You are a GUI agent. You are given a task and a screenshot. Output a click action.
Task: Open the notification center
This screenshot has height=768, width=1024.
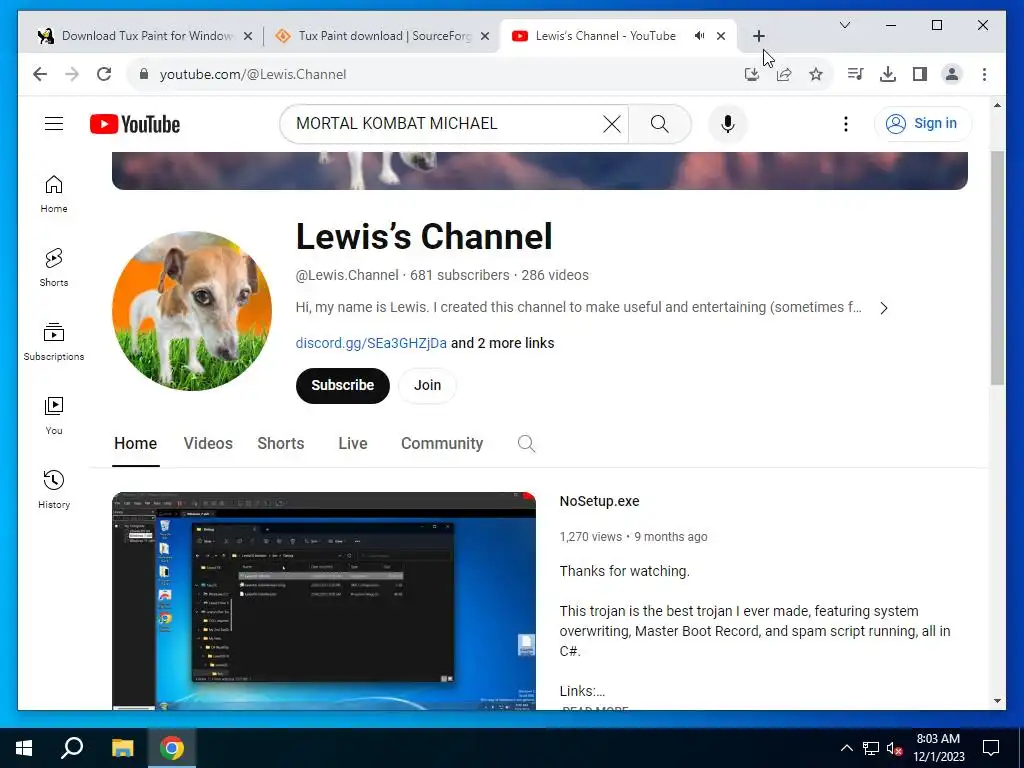tap(991, 748)
